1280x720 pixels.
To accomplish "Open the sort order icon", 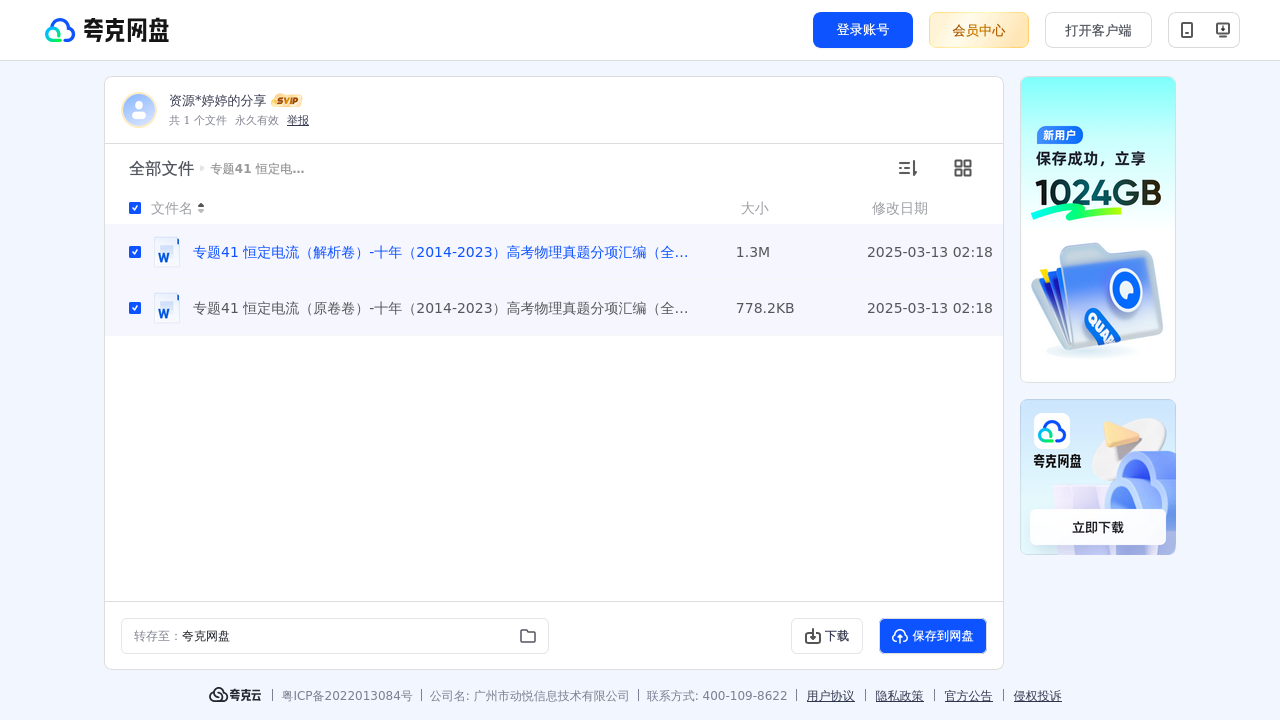I will point(907,168).
